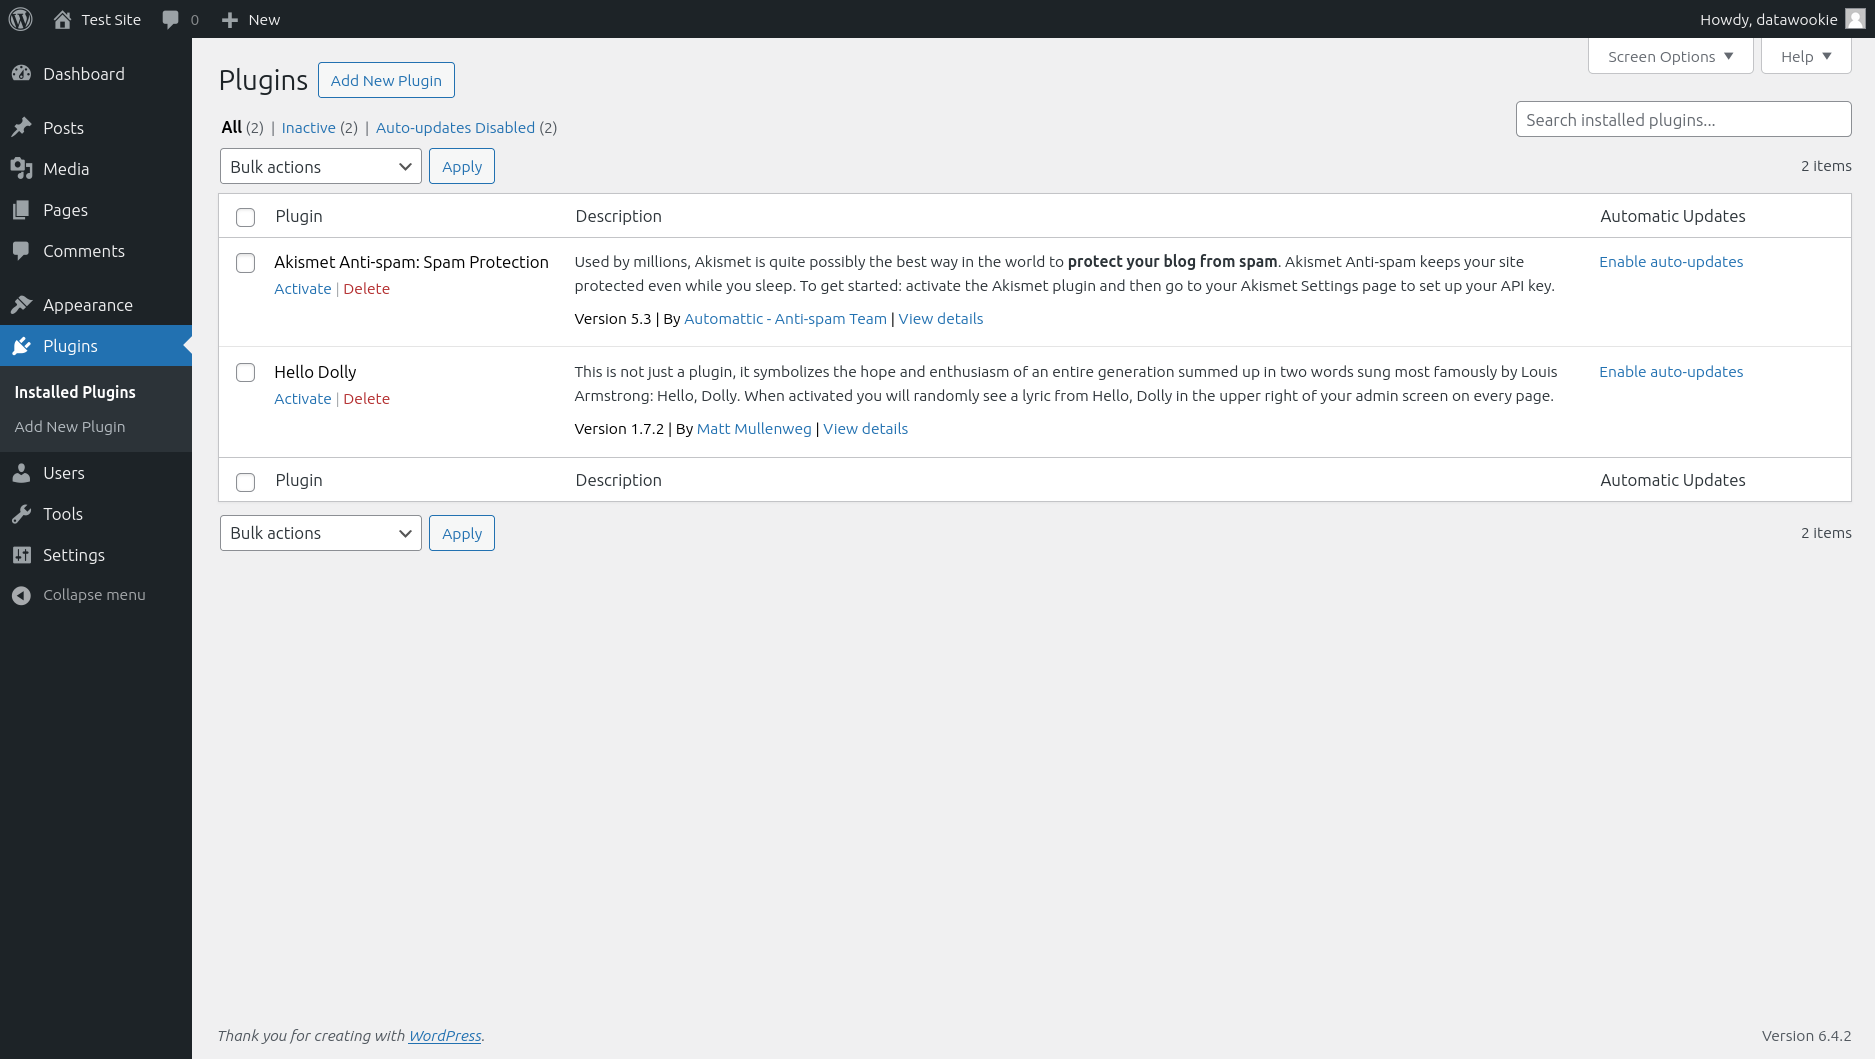Open the Dashboard via its gauge icon

click(22, 73)
